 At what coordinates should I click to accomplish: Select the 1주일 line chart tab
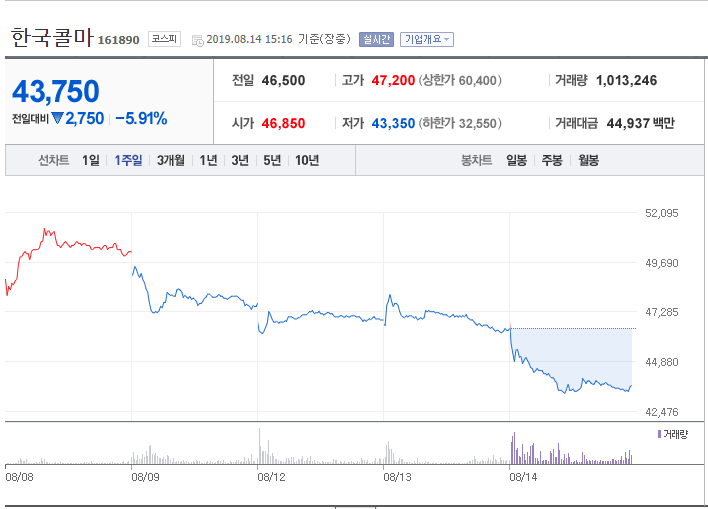pos(128,160)
